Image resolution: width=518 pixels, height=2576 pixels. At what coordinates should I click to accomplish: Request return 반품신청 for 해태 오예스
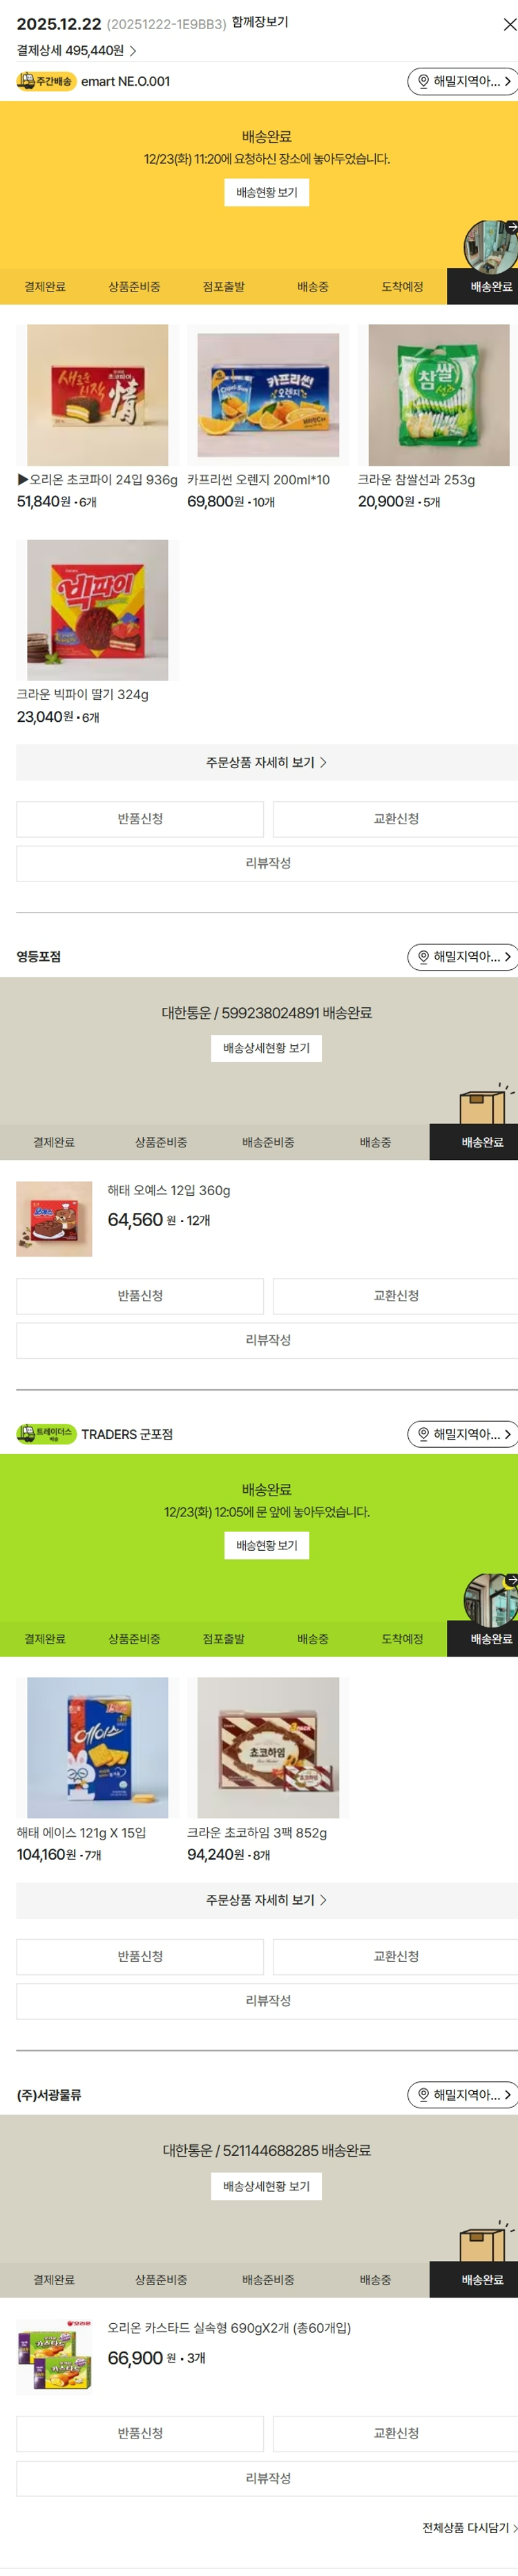140,1295
